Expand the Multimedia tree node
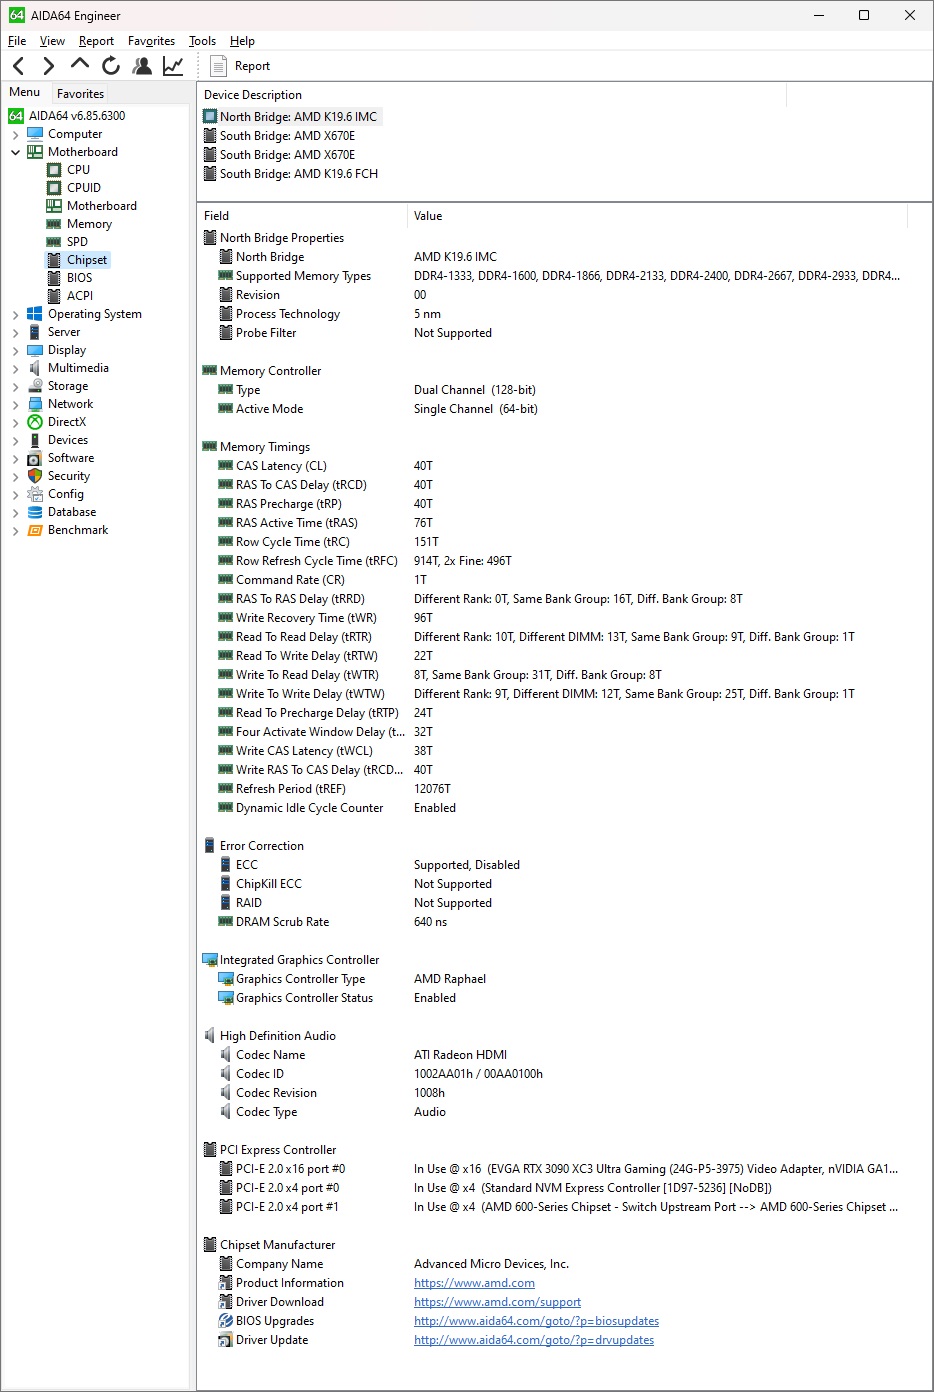 coord(15,368)
